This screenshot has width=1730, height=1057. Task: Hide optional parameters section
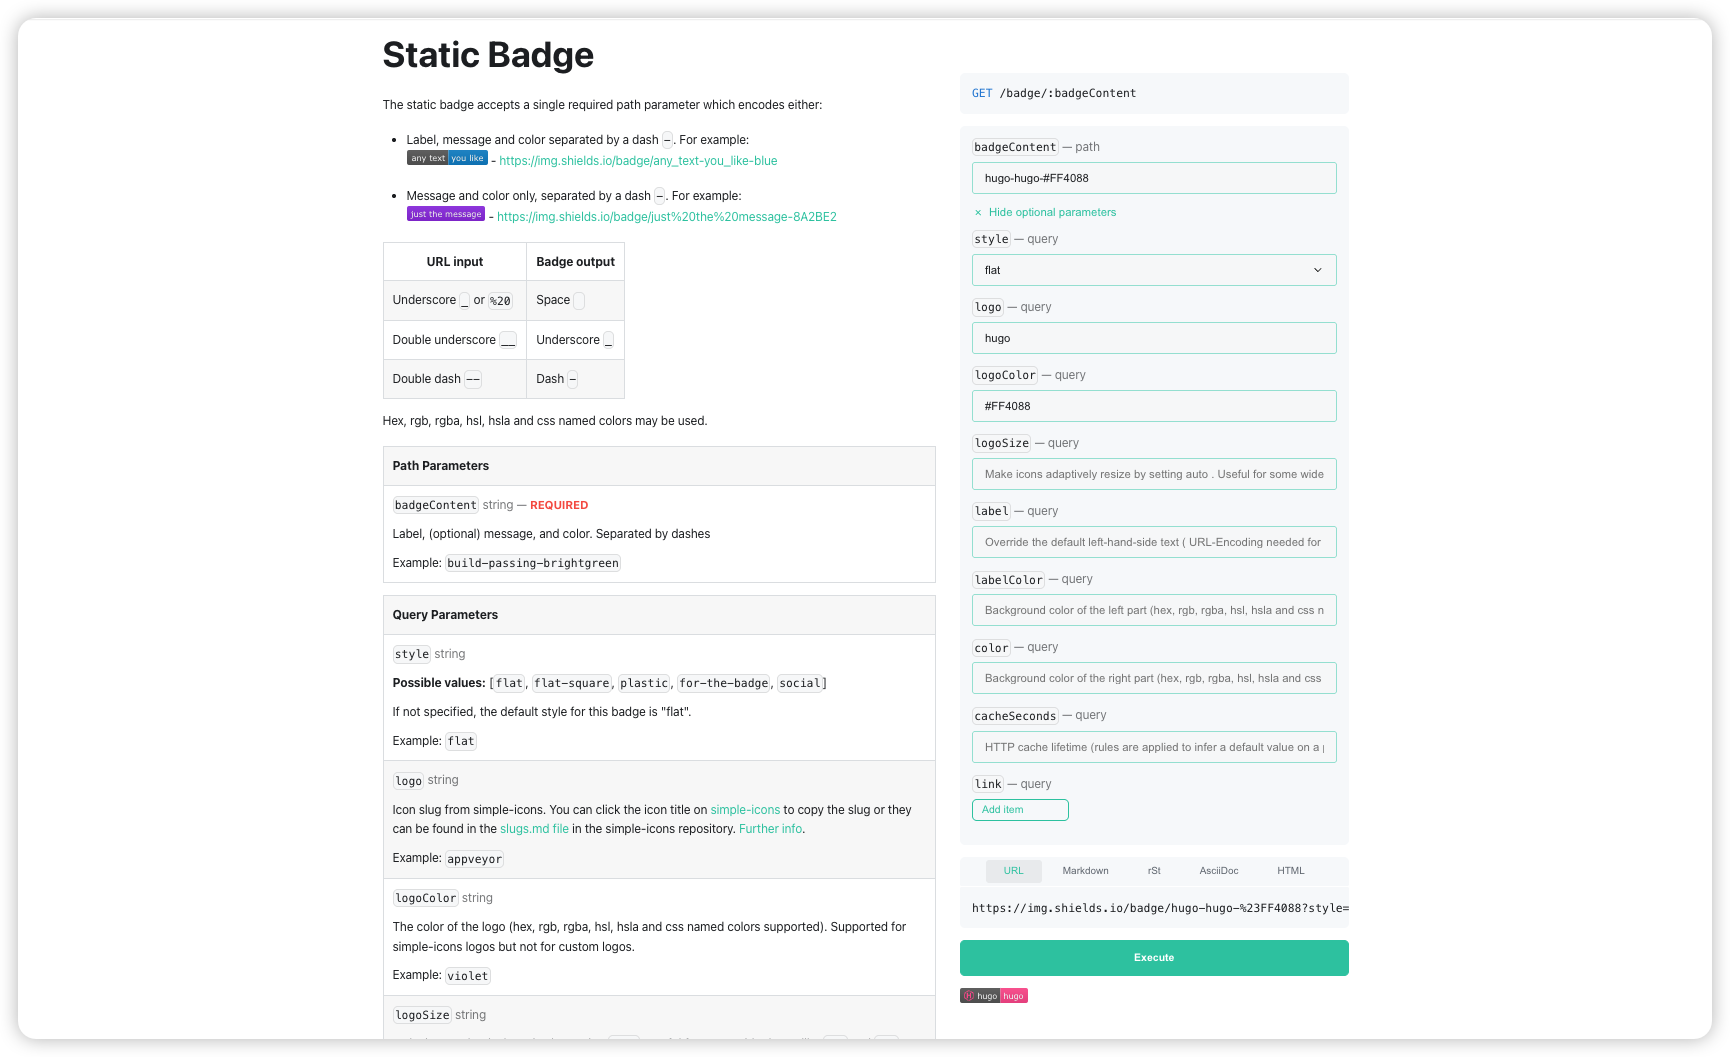pyautogui.click(x=1051, y=213)
